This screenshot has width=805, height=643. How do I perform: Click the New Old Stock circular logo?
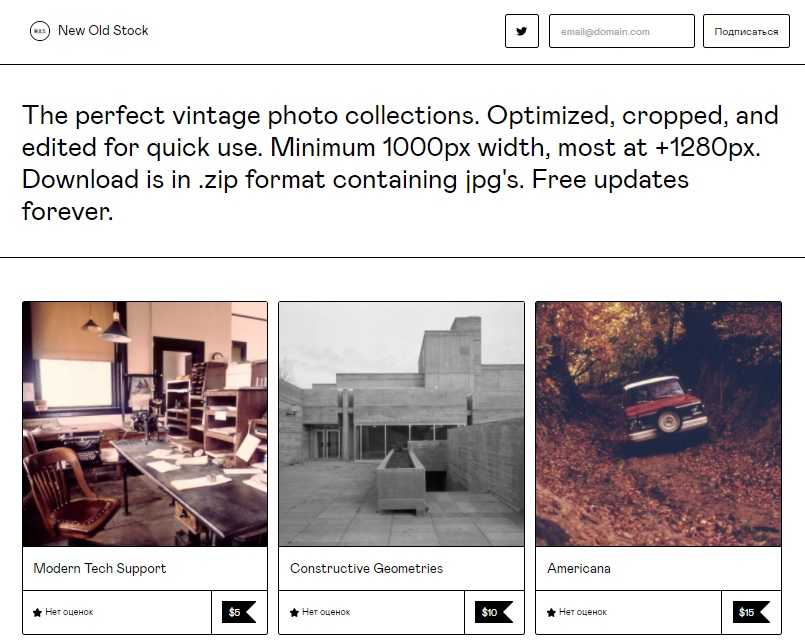coord(40,31)
